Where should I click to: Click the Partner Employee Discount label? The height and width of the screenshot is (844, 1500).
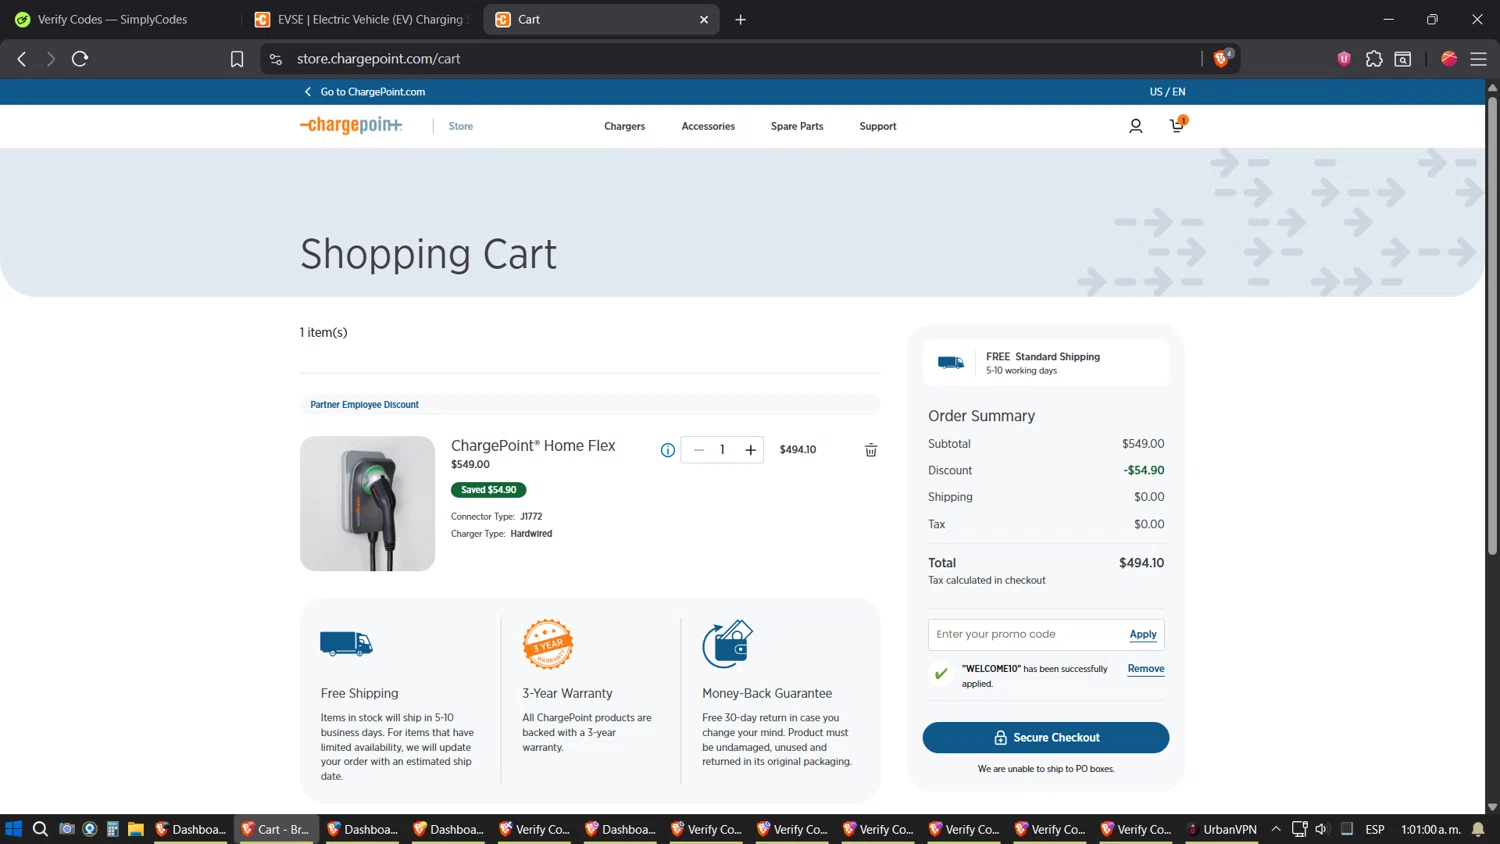click(364, 405)
